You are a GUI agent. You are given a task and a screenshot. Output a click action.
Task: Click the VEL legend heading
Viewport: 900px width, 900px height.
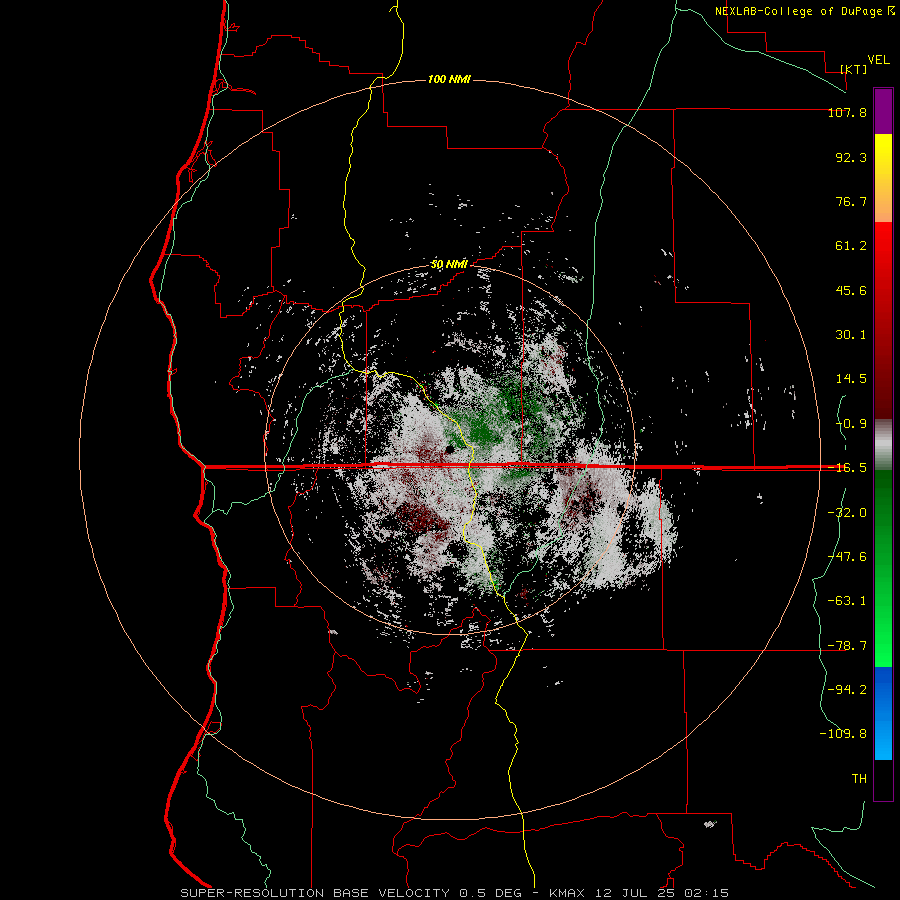tap(878, 60)
